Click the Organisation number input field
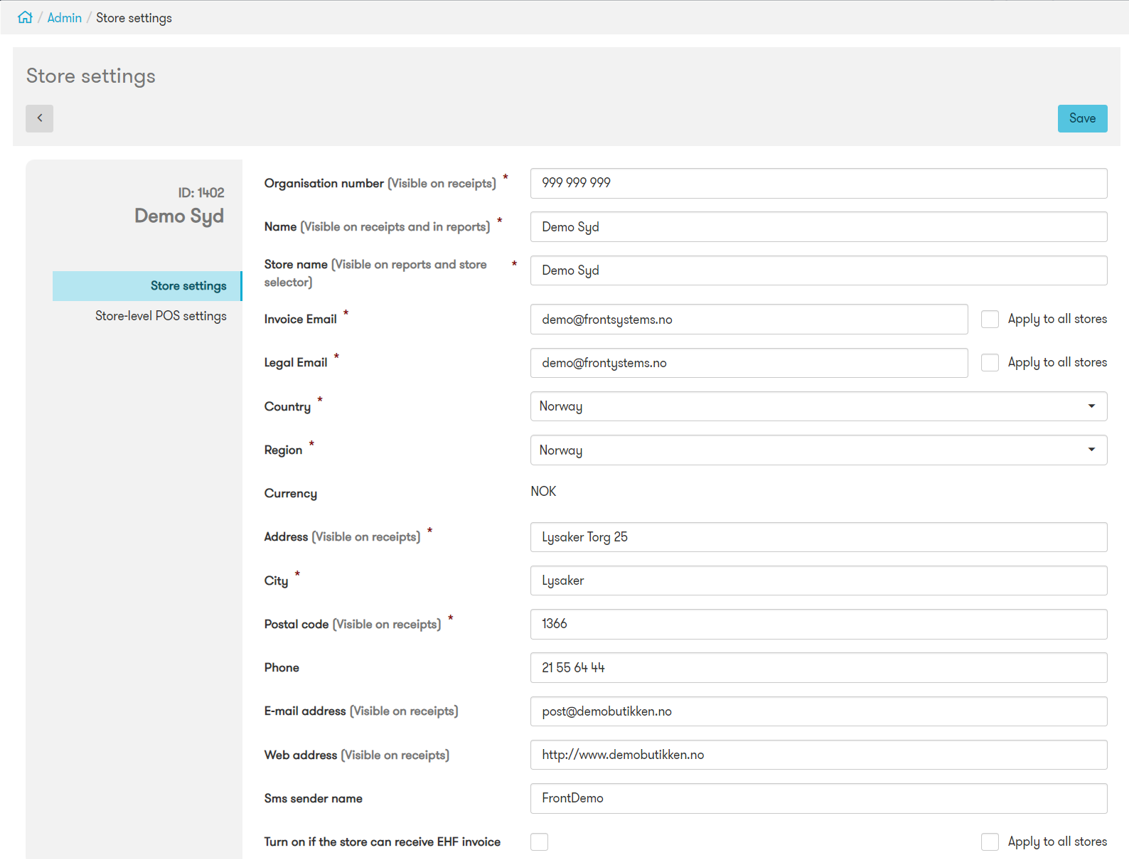 click(818, 183)
